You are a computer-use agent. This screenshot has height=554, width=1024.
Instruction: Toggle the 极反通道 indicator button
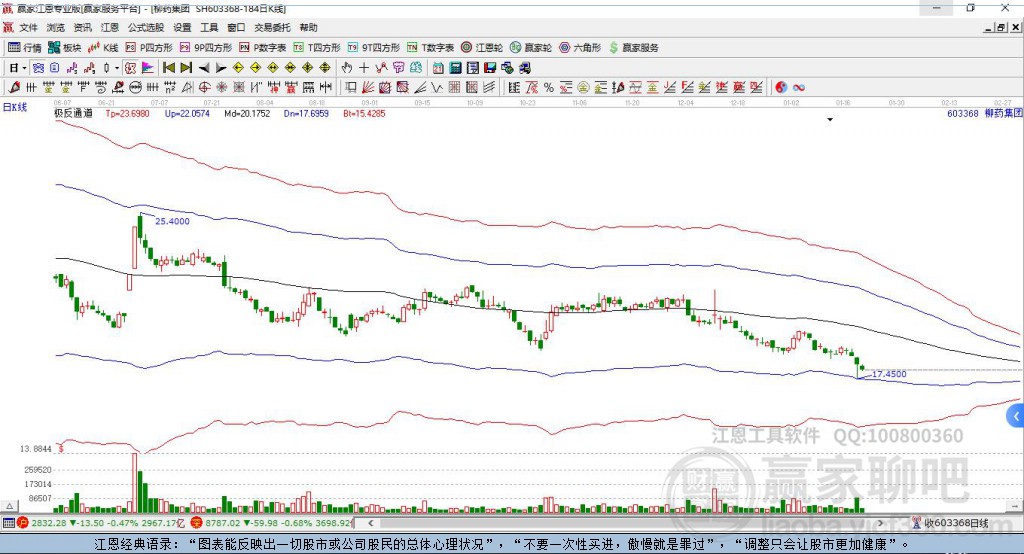pyautogui.click(x=130, y=68)
